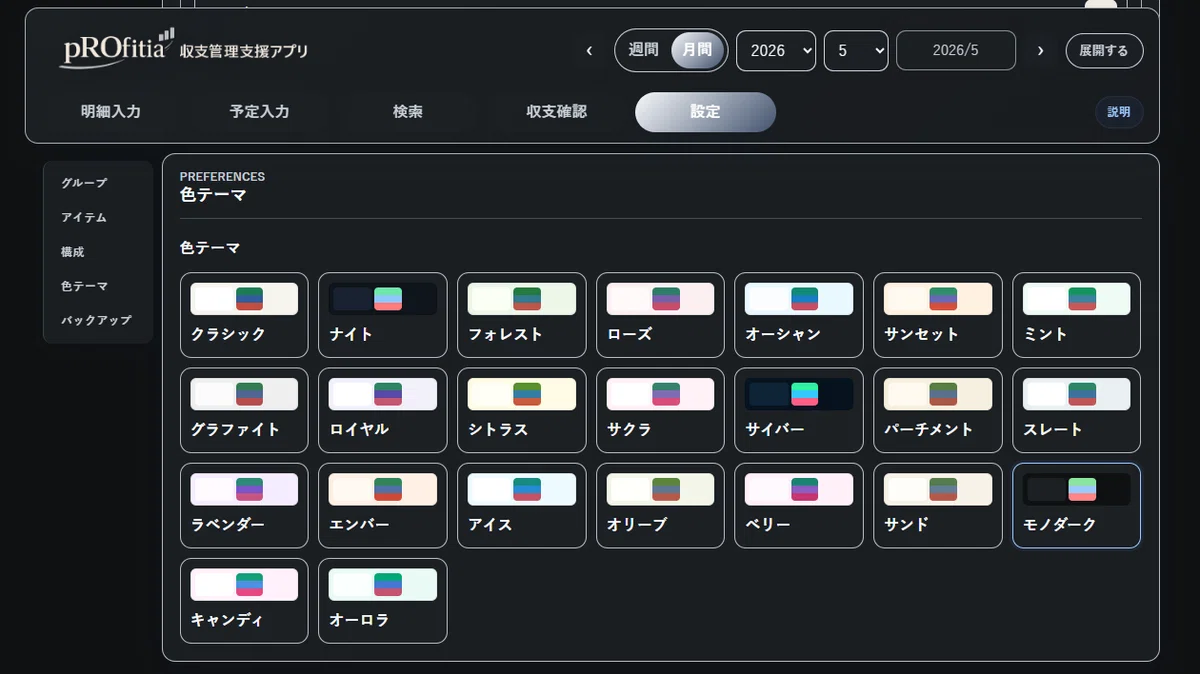Select 構成 in the settings sidebar
This screenshot has height=674, width=1200.
[x=98, y=252]
